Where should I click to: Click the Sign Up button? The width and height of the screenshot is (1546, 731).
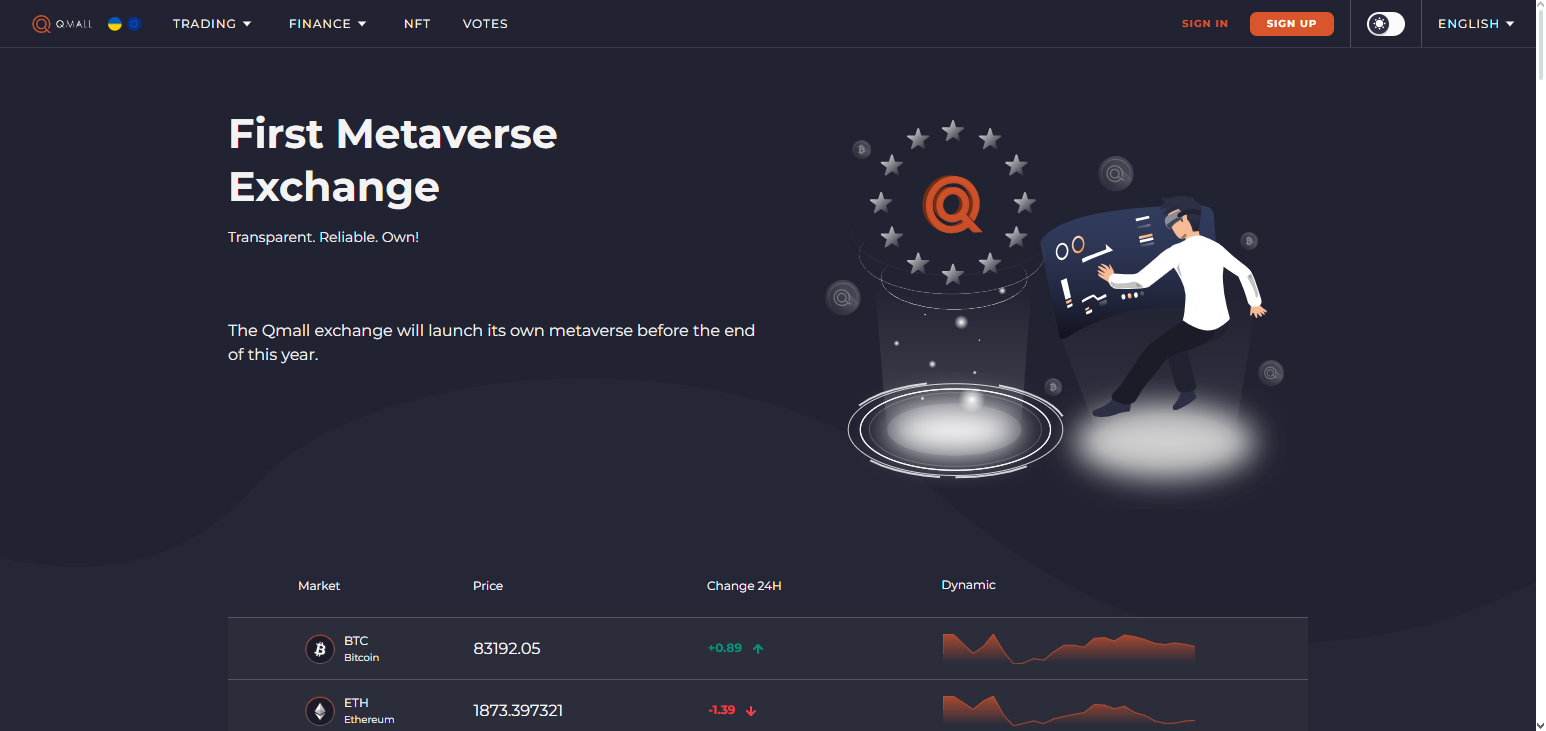pyautogui.click(x=1291, y=24)
